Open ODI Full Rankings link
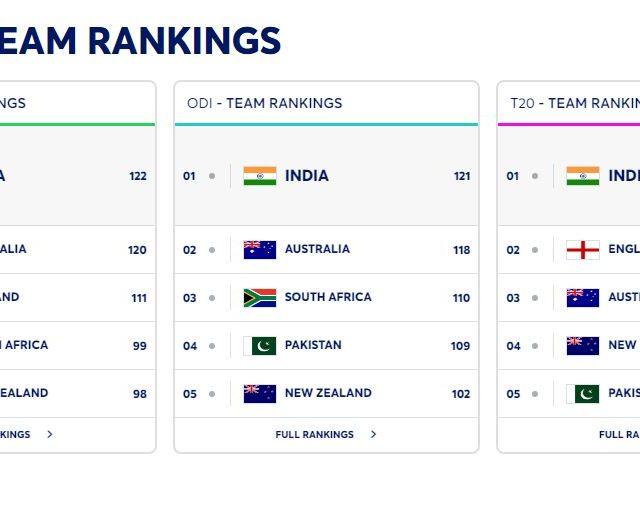Viewport: 640px width, 526px height. click(314, 435)
